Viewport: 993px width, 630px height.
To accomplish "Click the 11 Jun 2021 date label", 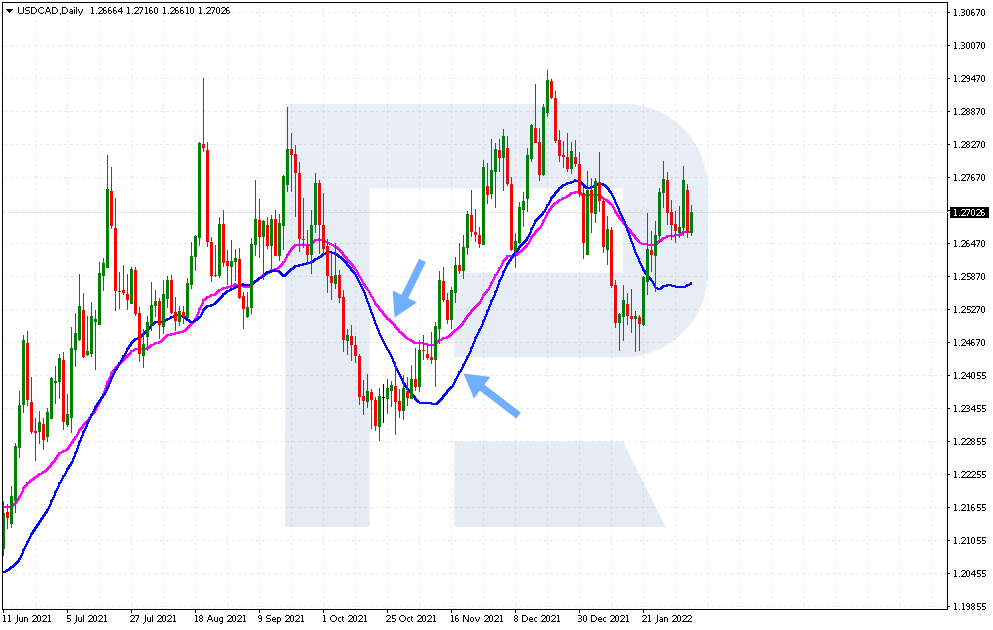I will pos(27,619).
